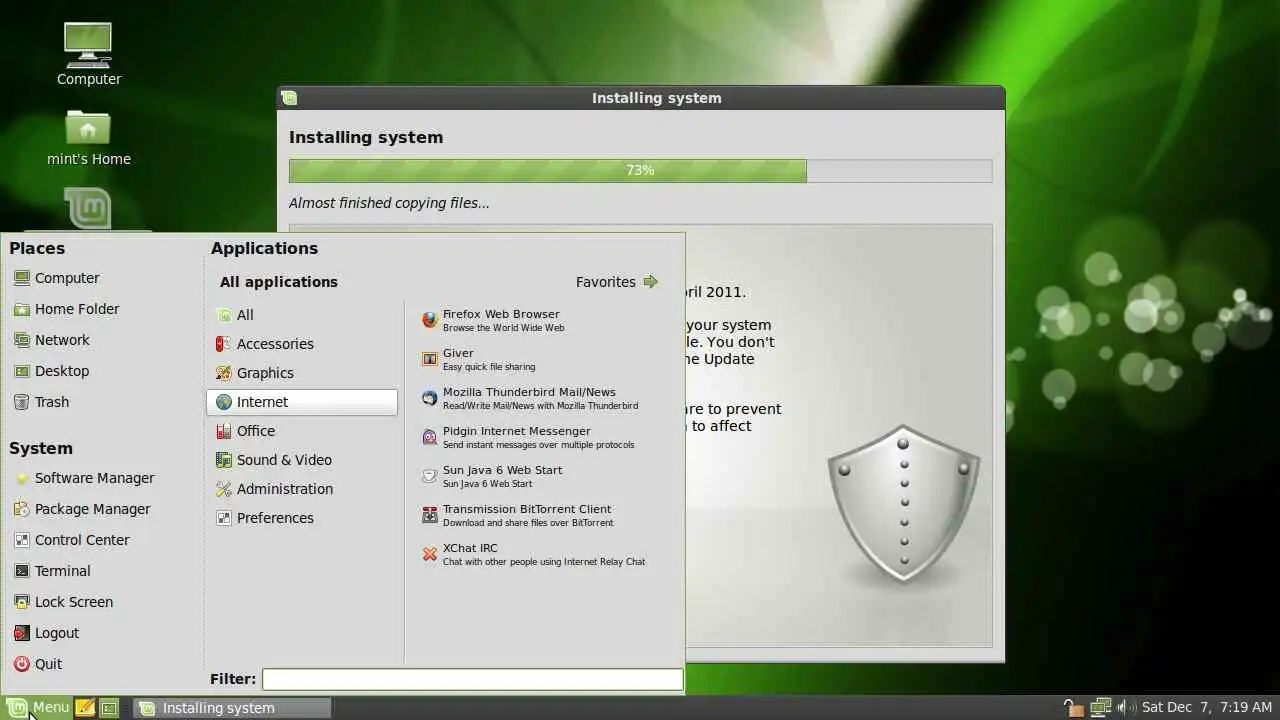
Task: Launch Package Manager
Action: tap(82, 509)
